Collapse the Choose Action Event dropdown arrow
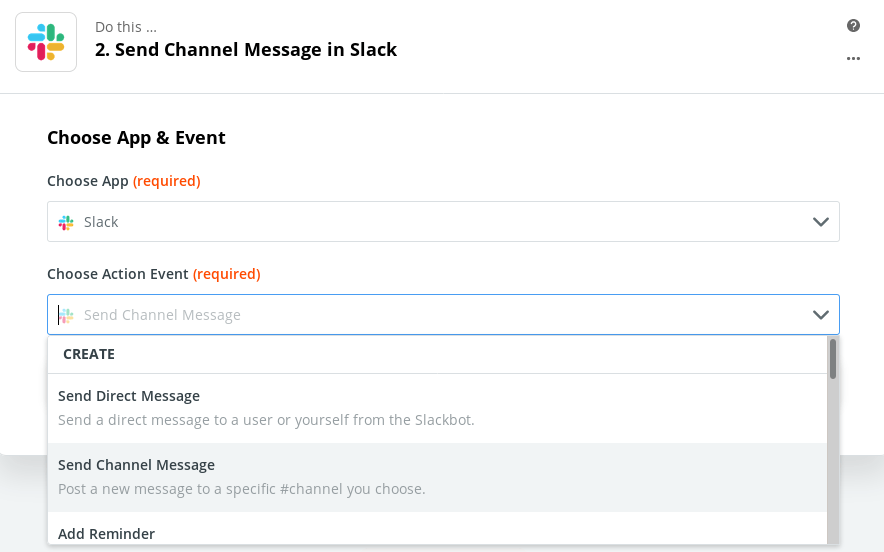884x552 pixels. pos(820,315)
